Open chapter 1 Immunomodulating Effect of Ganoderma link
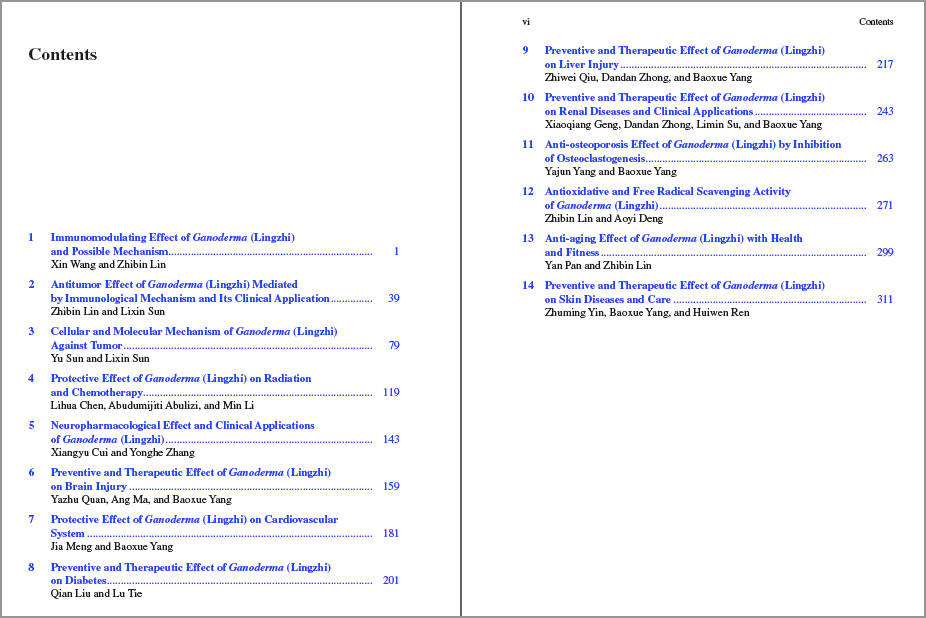 point(172,238)
